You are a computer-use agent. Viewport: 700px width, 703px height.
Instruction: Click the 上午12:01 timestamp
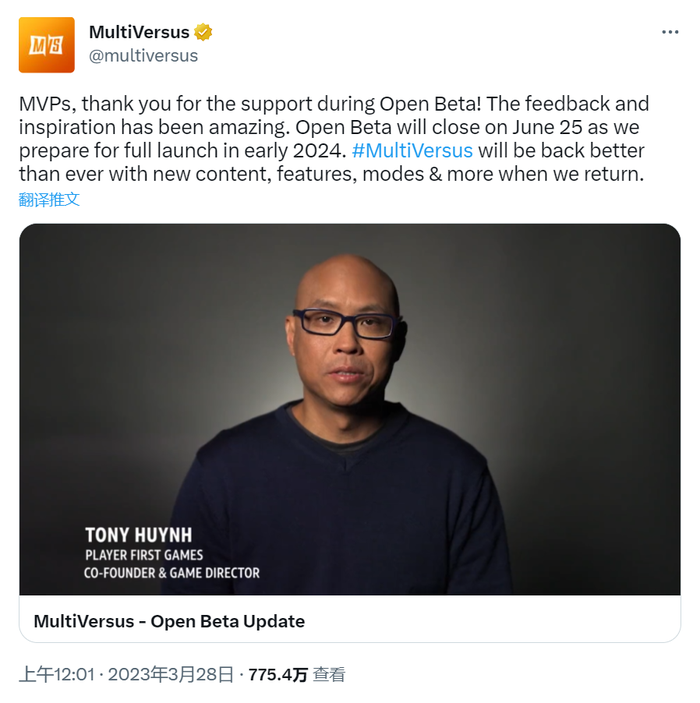pyautogui.click(x=57, y=674)
